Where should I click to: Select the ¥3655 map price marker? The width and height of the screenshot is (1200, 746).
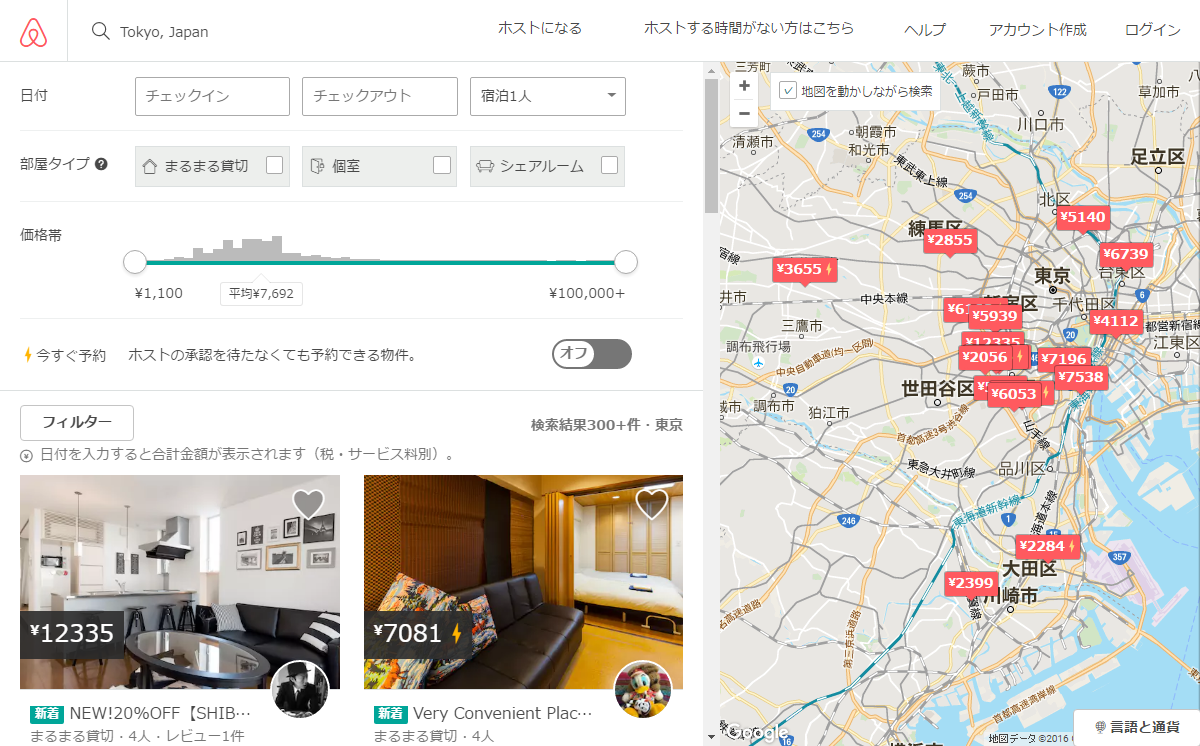(805, 269)
